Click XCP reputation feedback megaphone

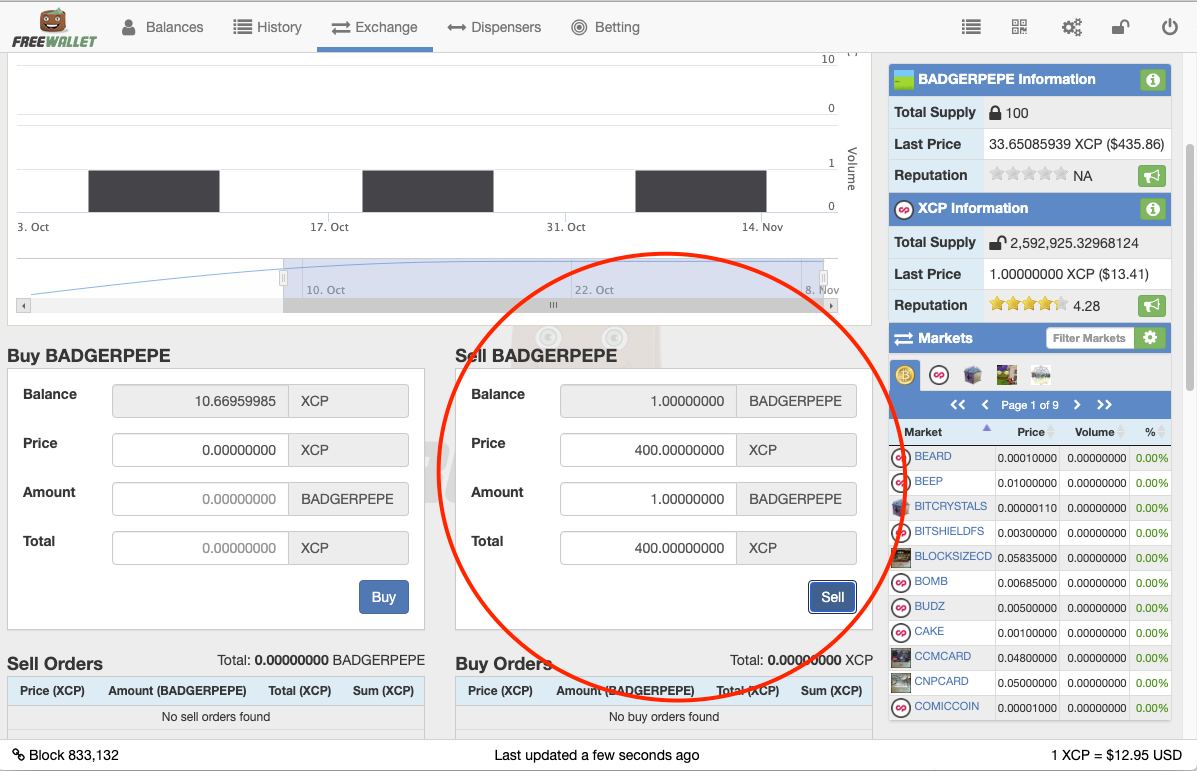pyautogui.click(x=1152, y=305)
